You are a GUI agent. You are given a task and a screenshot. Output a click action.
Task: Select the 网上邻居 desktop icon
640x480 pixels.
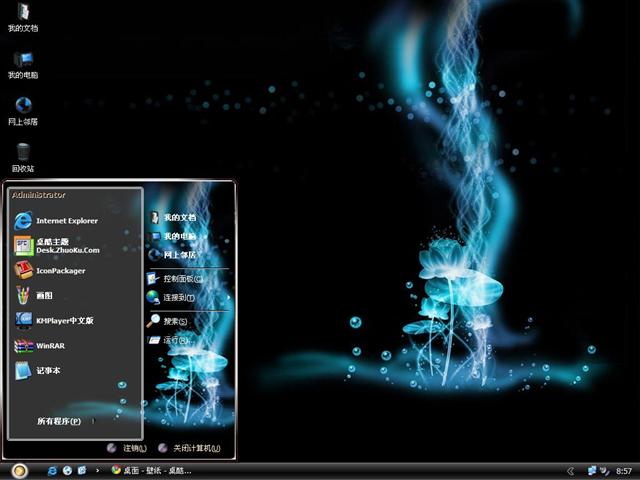(x=23, y=106)
